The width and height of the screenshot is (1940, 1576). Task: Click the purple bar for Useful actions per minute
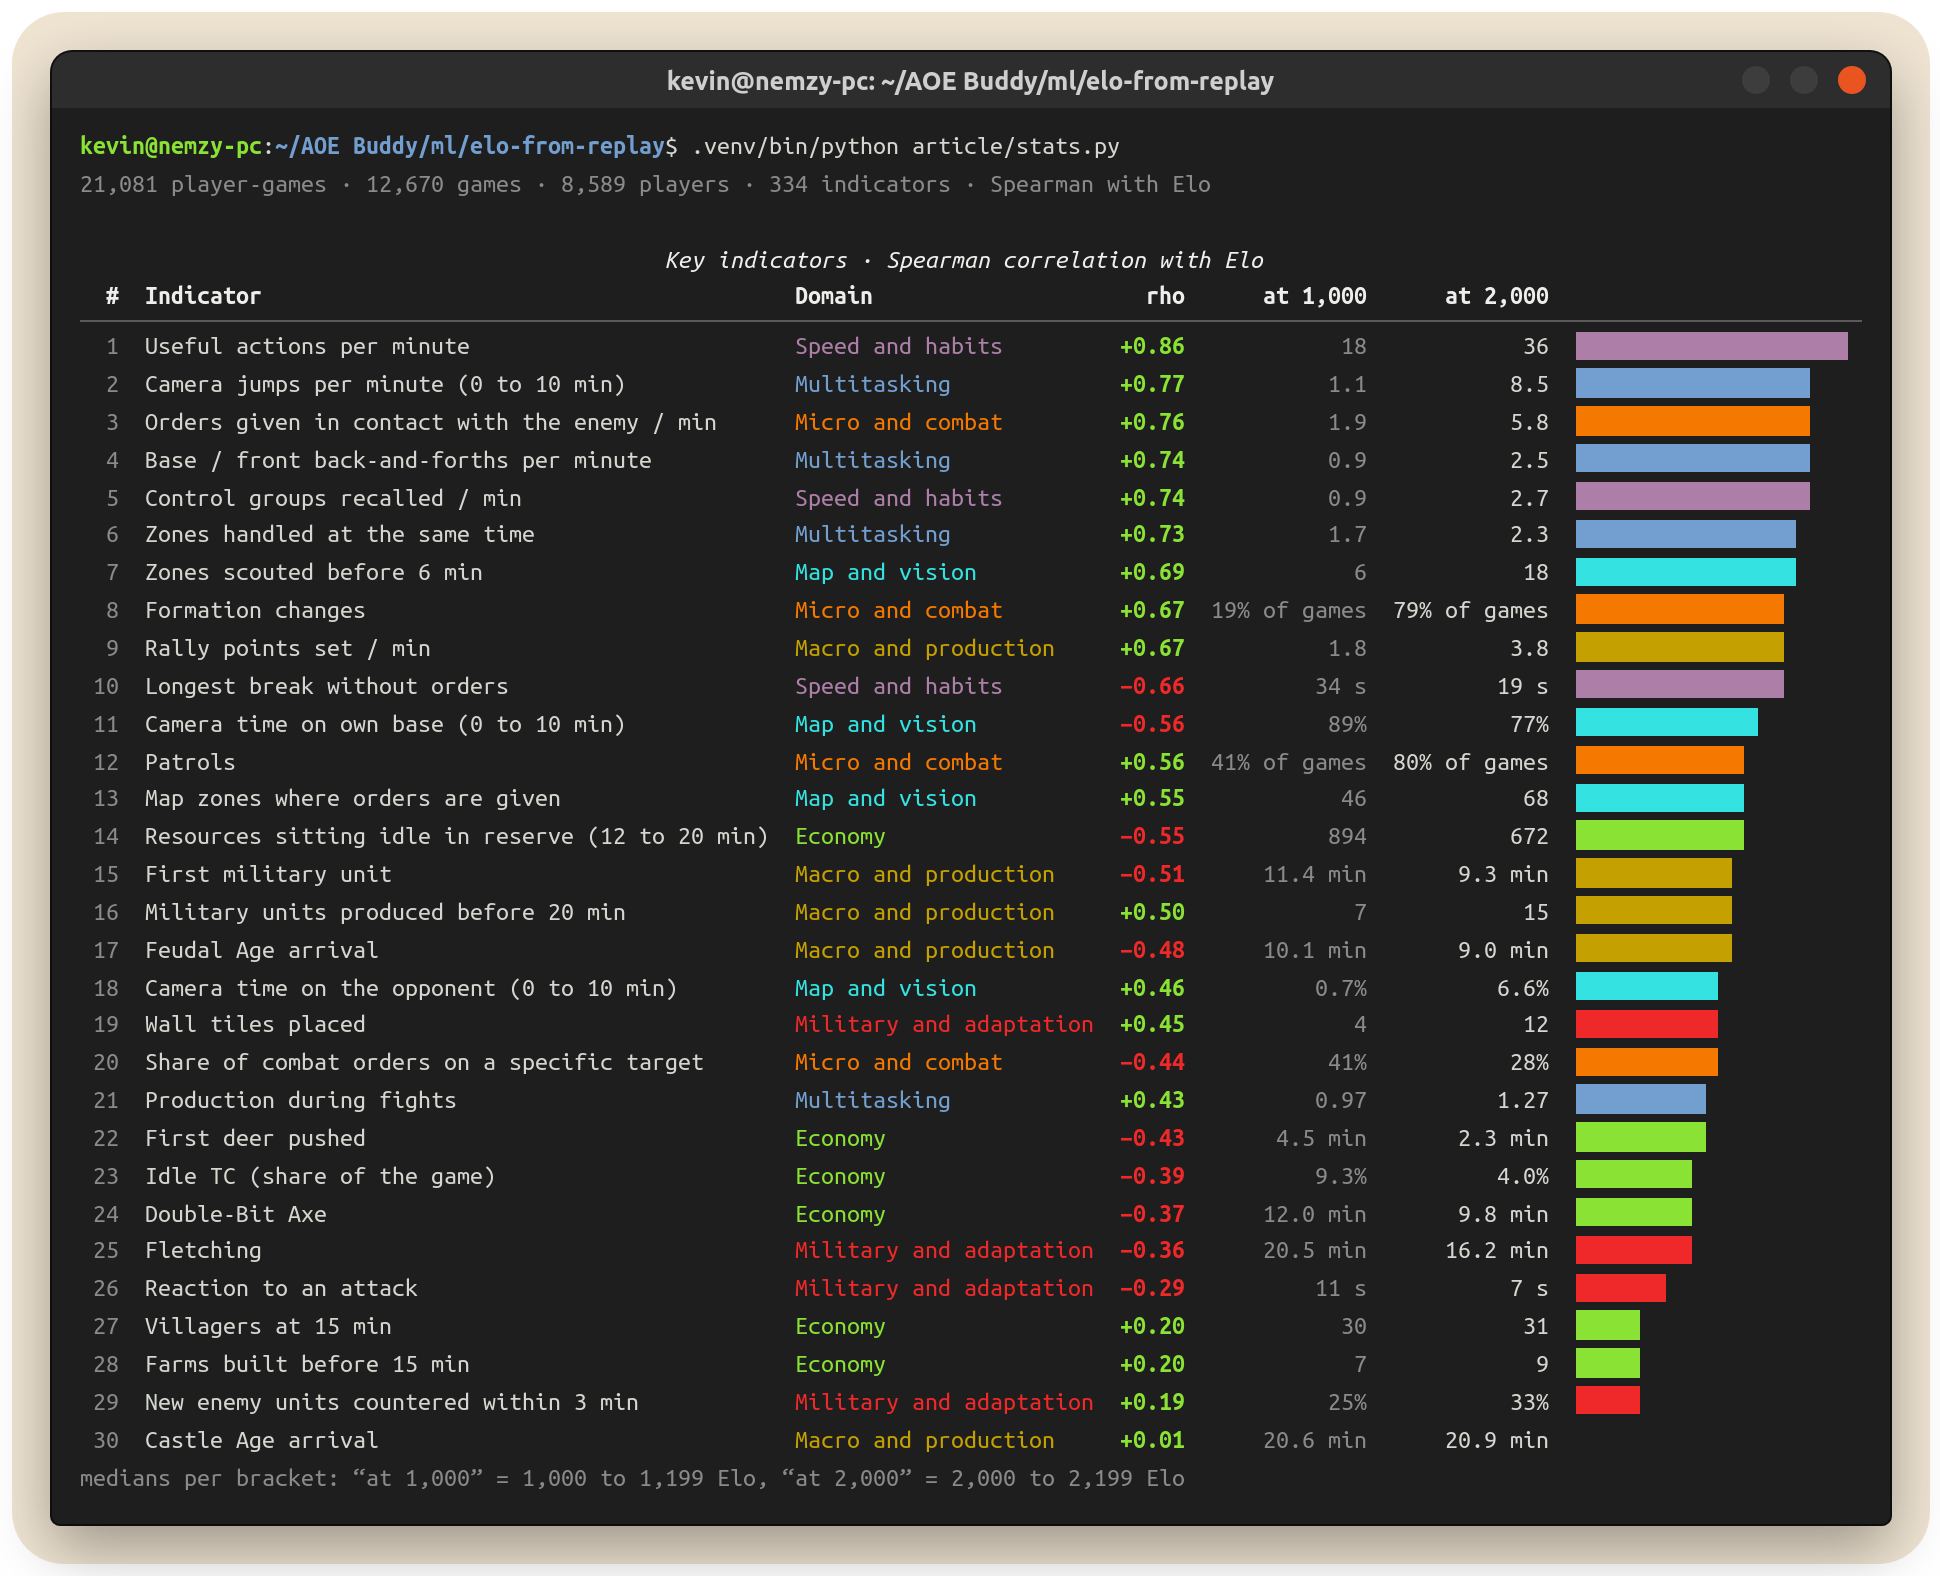(x=1711, y=346)
